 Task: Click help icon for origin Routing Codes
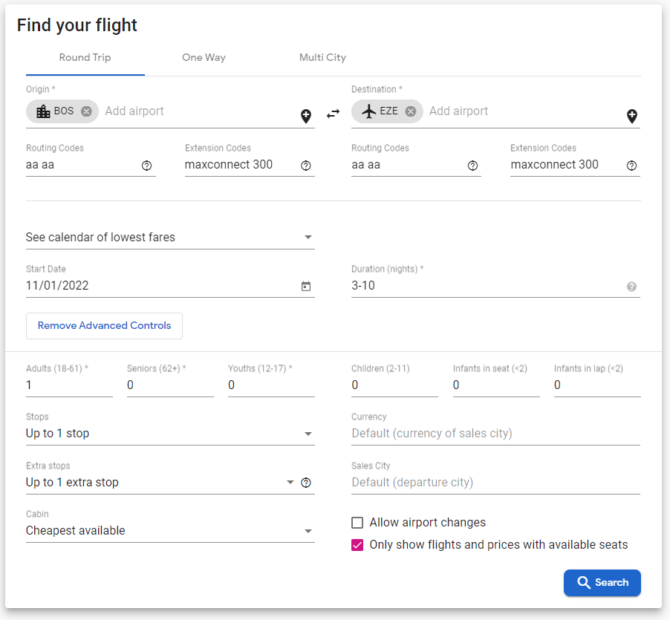click(x=147, y=166)
